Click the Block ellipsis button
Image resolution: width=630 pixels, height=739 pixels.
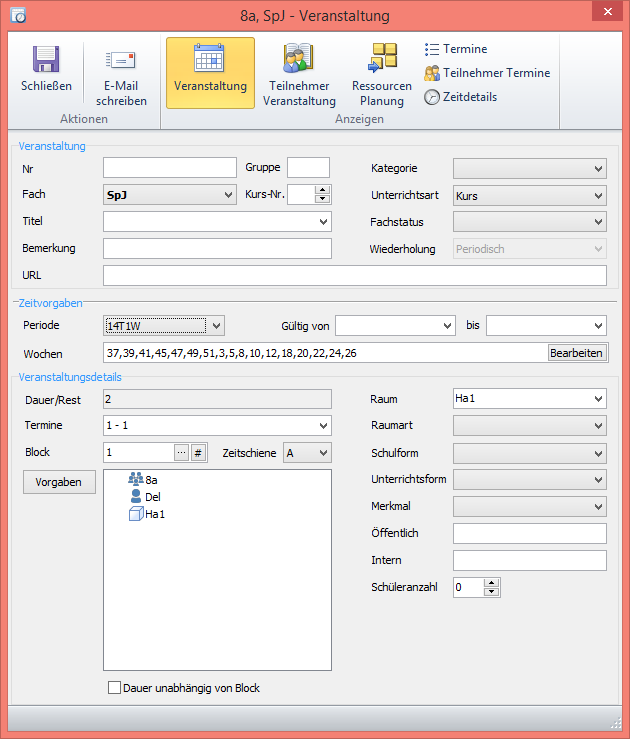tap(182, 453)
